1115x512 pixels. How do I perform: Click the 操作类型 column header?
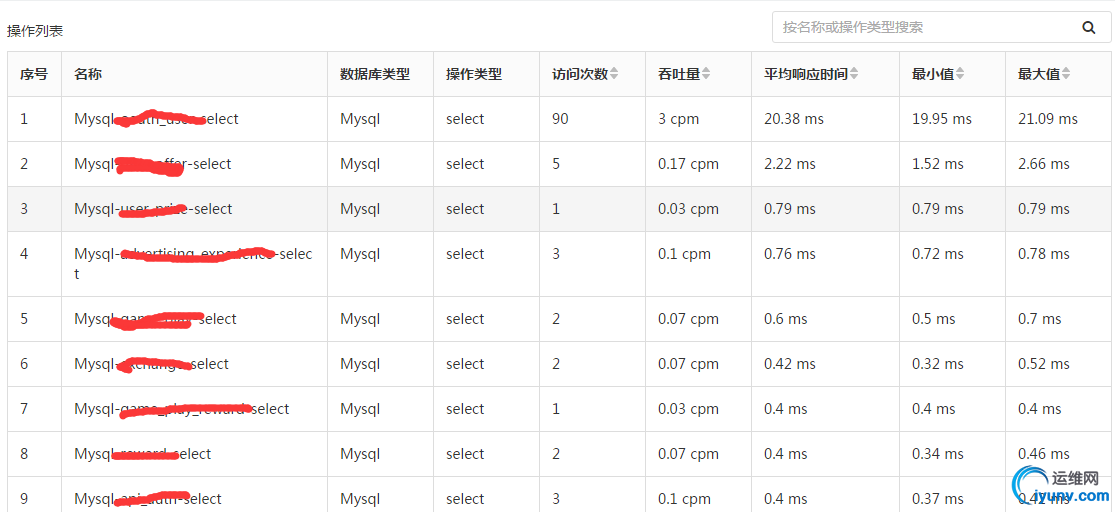(474, 74)
